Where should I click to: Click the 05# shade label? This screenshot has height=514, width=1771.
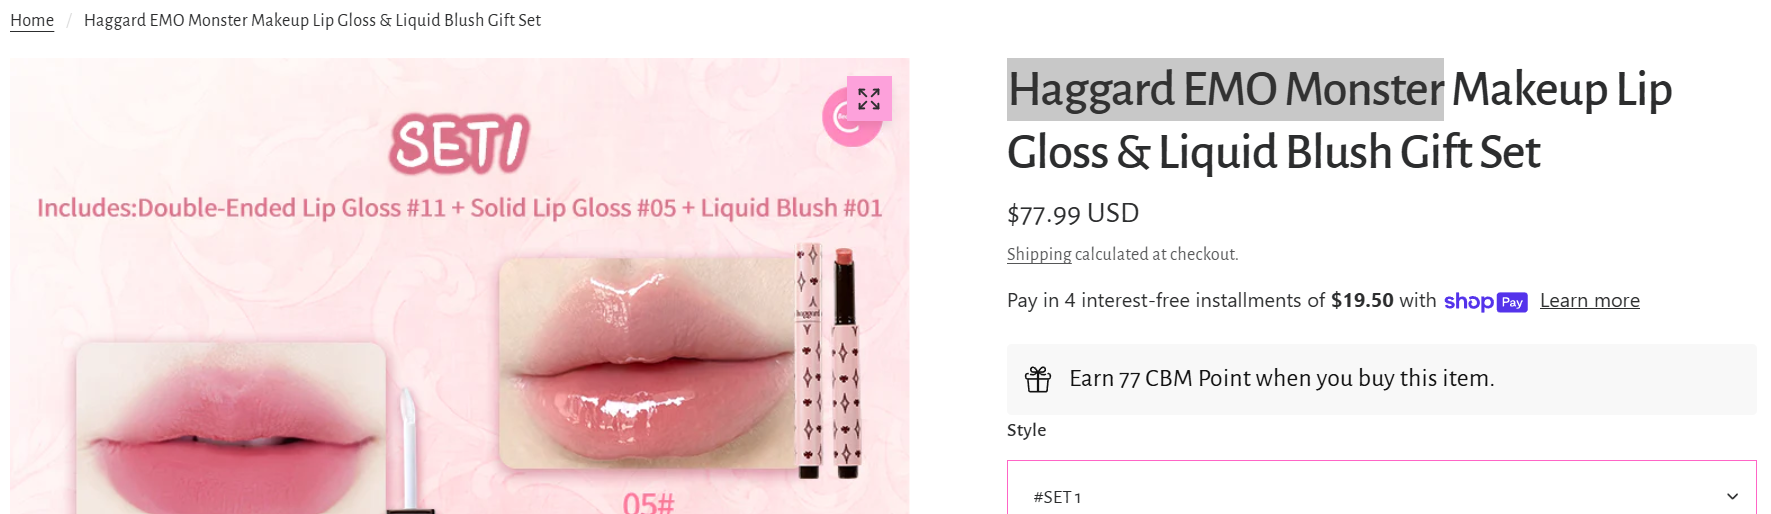point(648,502)
